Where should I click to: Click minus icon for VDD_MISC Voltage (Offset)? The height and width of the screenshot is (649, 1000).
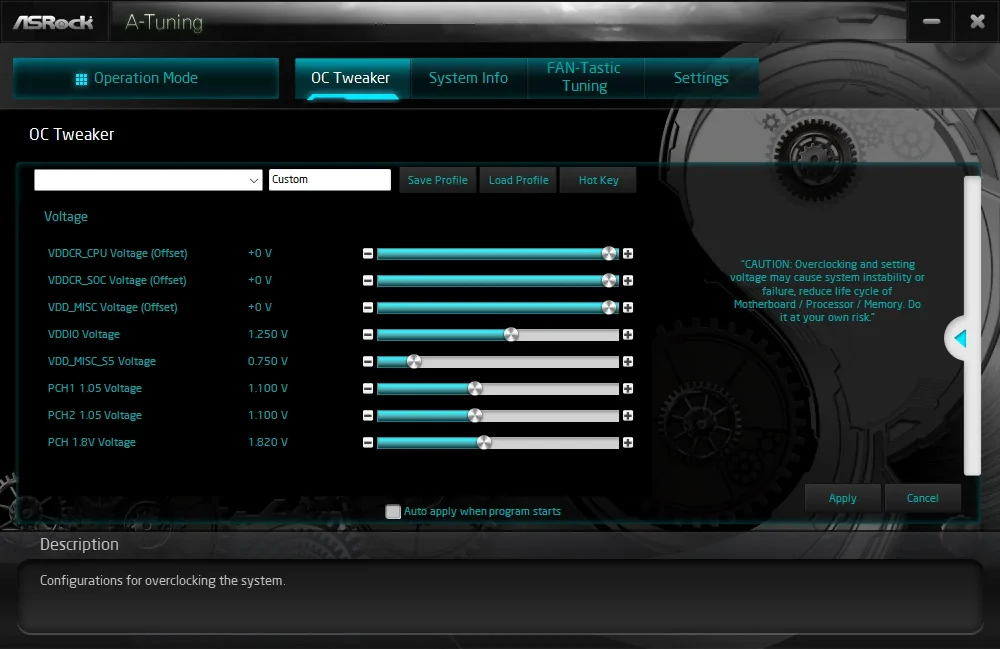(368, 307)
